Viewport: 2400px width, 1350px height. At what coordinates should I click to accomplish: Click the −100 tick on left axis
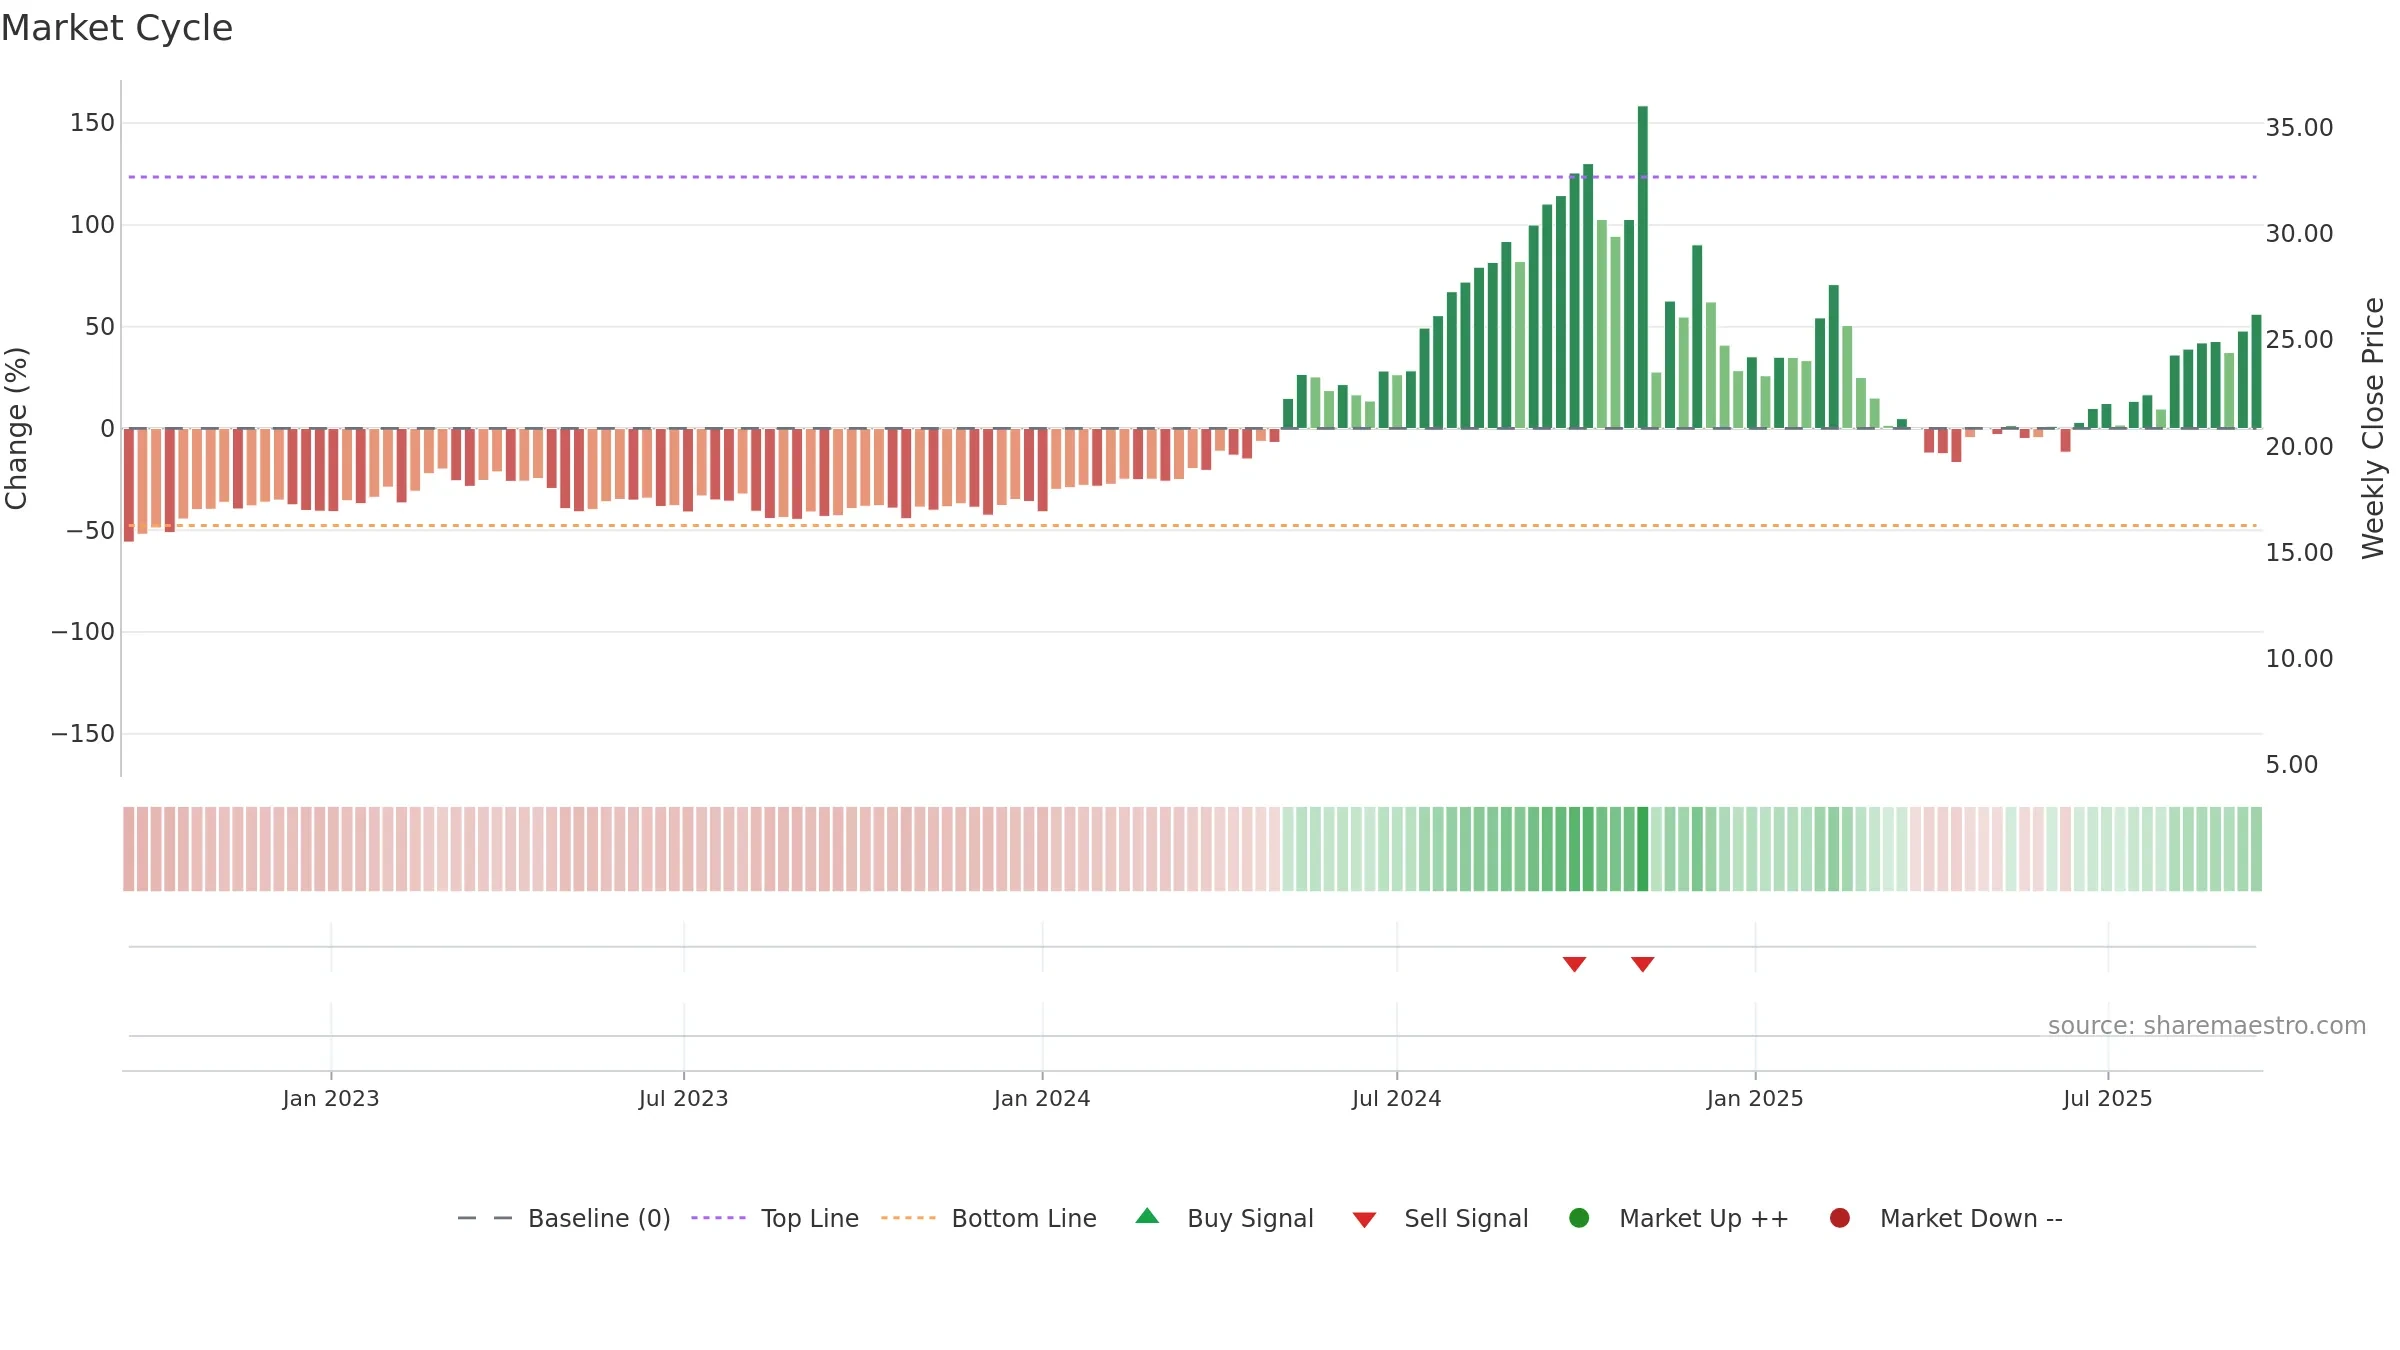83,632
